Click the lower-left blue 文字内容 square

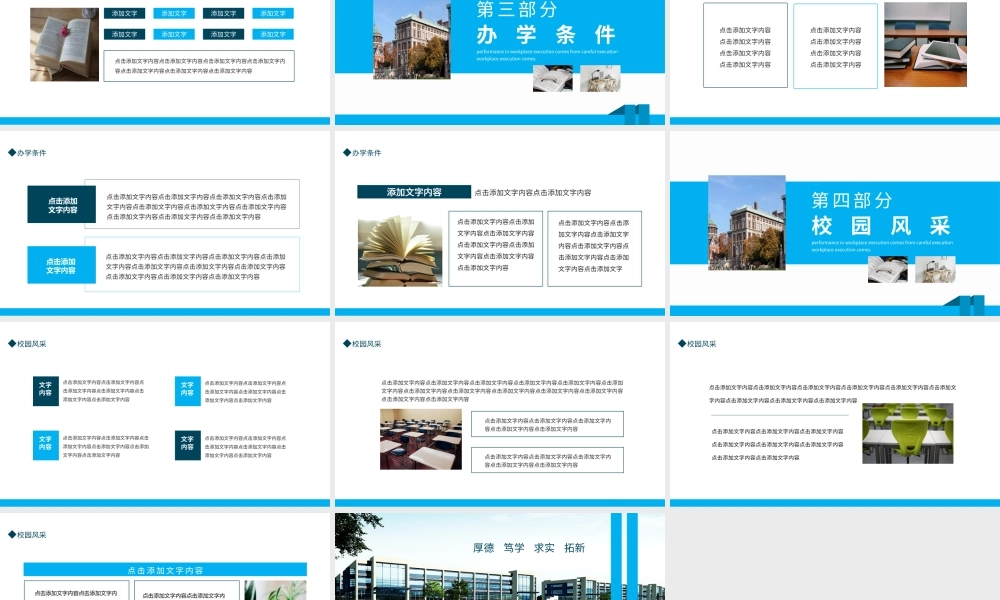pyautogui.click(x=45, y=445)
